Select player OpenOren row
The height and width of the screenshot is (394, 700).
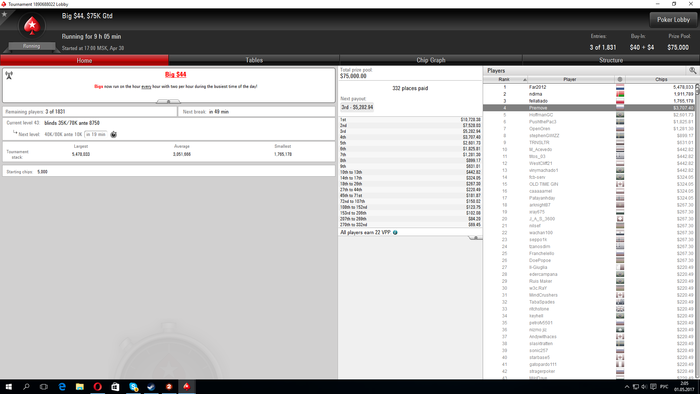coord(589,129)
